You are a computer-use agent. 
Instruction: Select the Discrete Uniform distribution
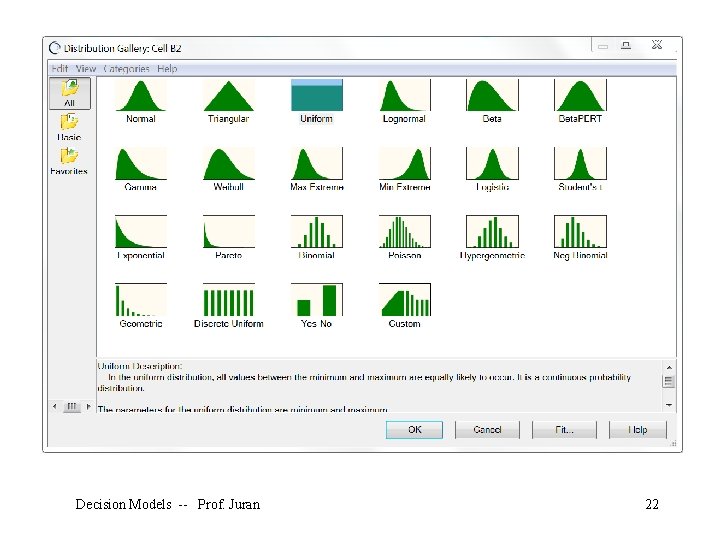[x=228, y=300]
